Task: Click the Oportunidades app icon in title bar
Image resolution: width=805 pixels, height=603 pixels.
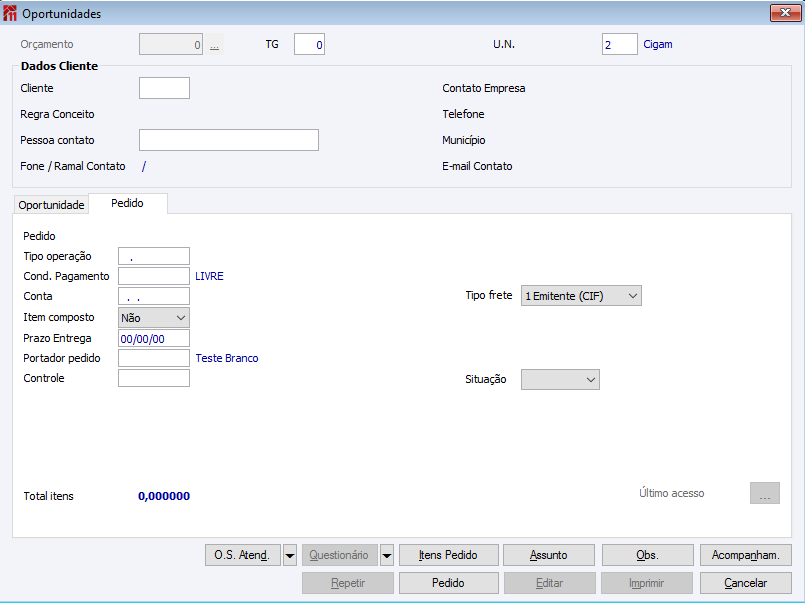Action: (x=10, y=13)
